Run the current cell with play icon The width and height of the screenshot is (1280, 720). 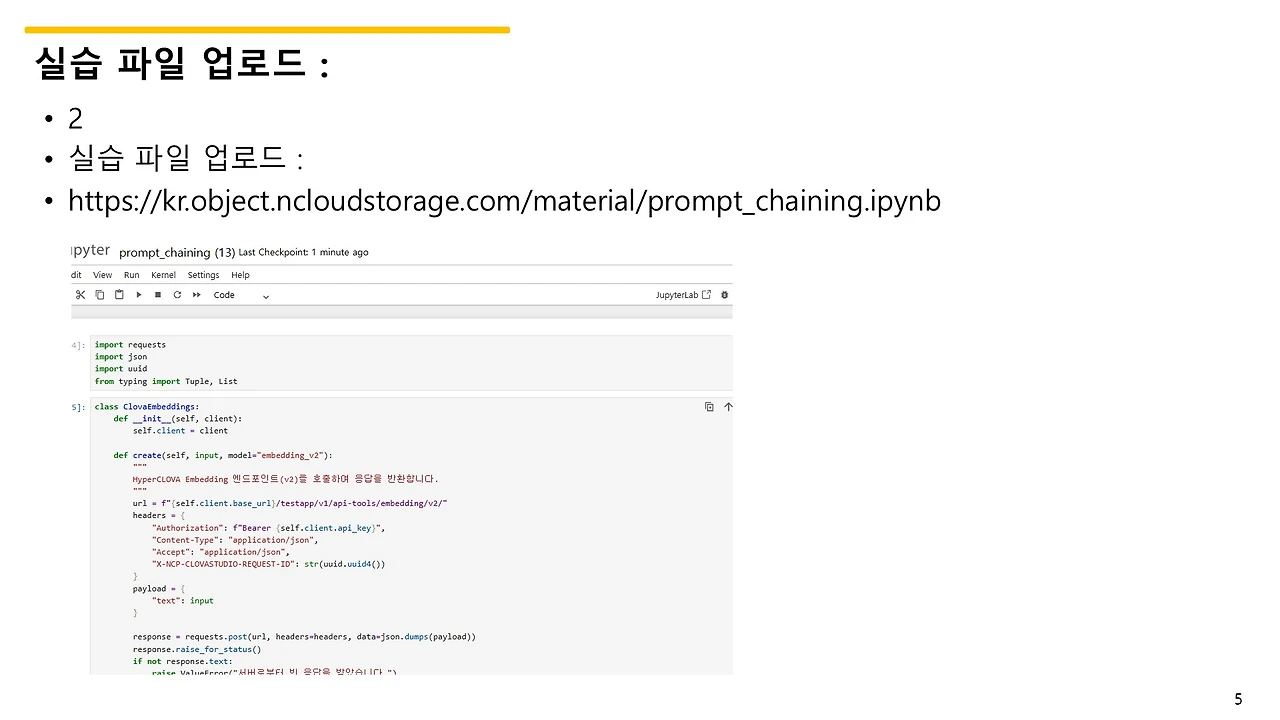139,295
